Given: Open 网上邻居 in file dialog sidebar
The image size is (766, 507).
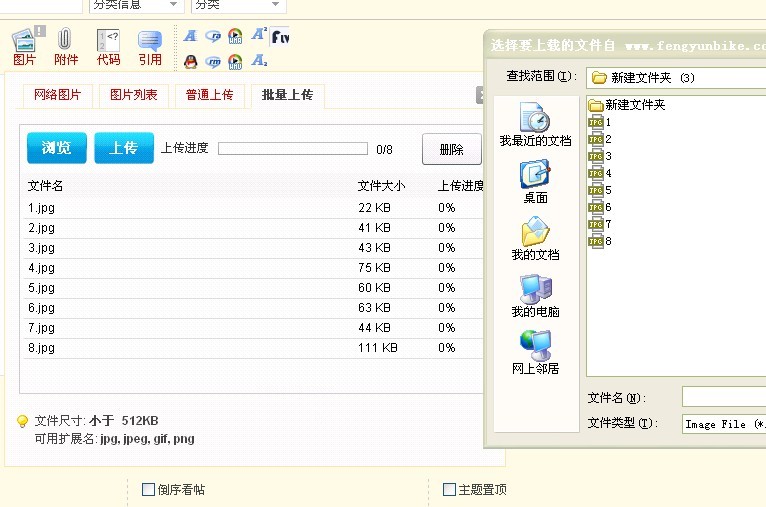Looking at the screenshot, I should click(x=535, y=352).
